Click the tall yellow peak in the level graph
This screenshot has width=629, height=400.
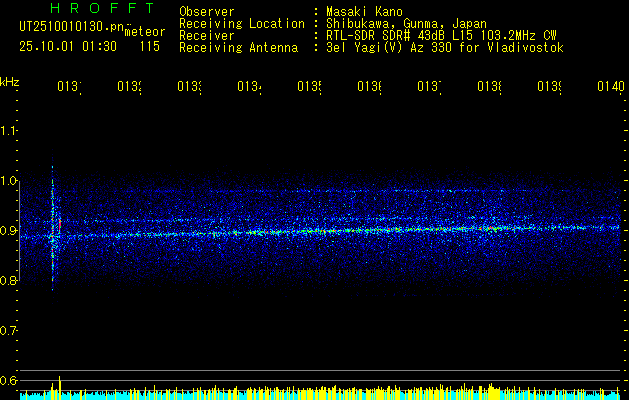tap(59, 387)
